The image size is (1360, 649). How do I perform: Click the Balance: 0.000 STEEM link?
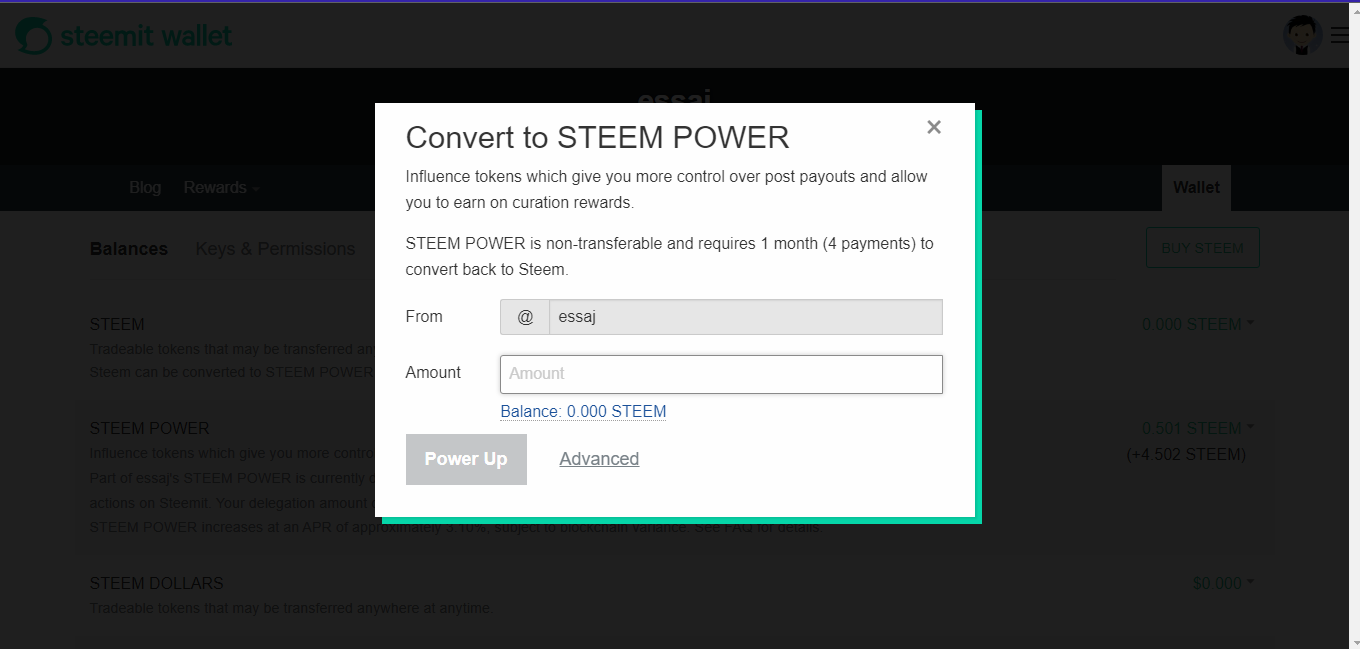pos(583,411)
